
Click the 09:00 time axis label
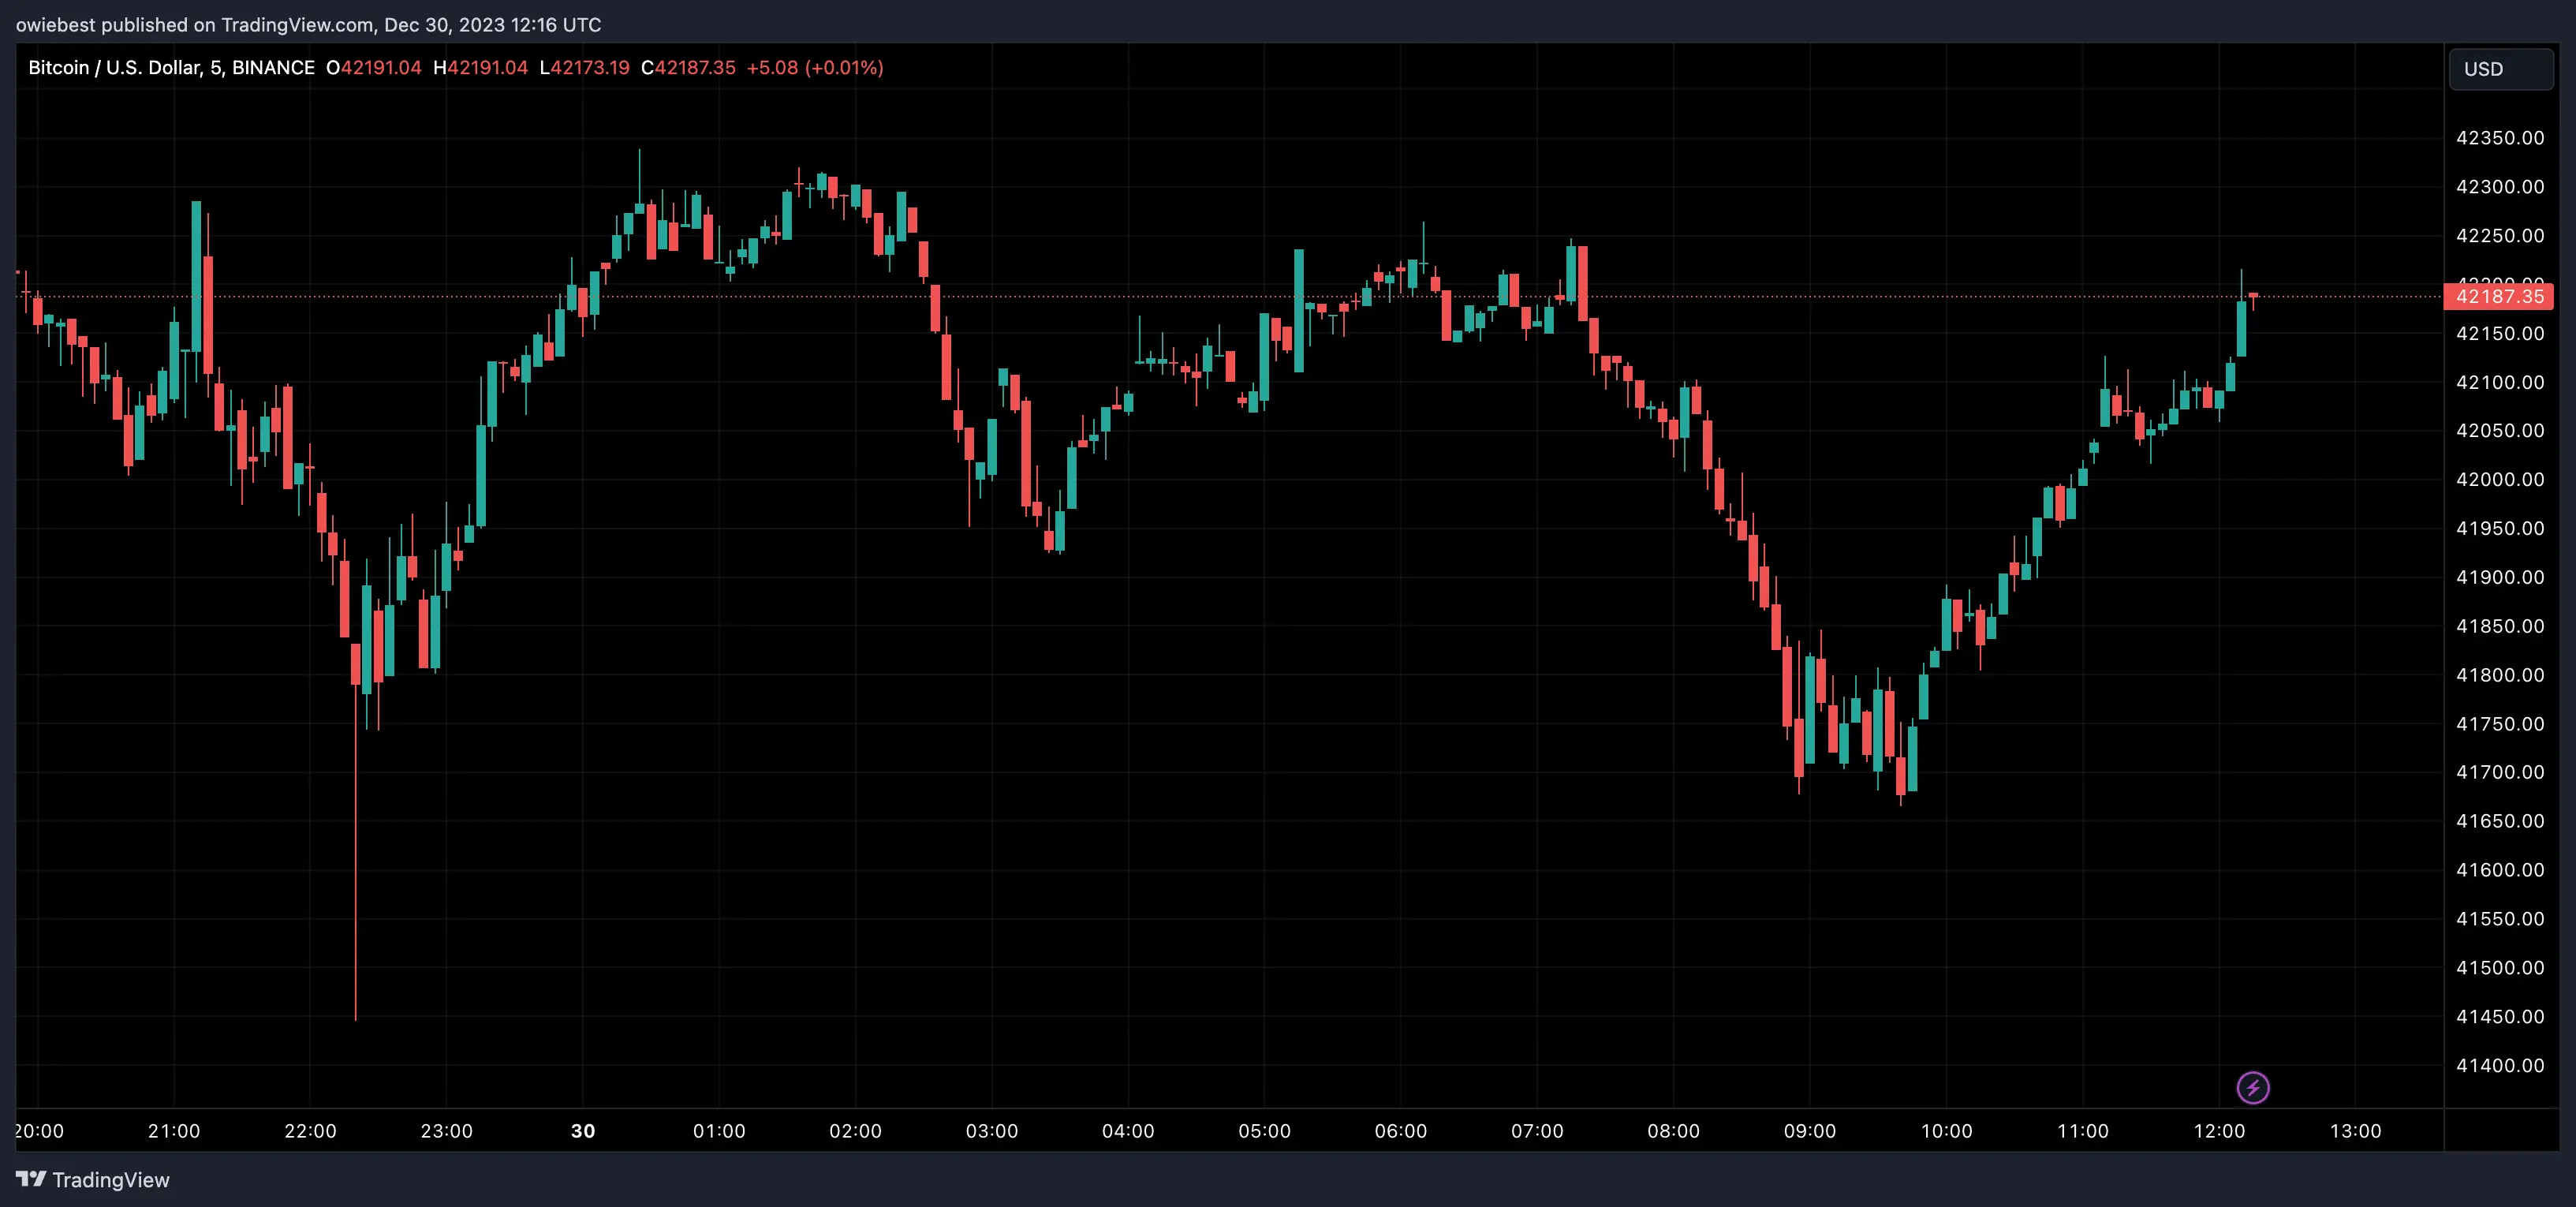[1809, 1131]
